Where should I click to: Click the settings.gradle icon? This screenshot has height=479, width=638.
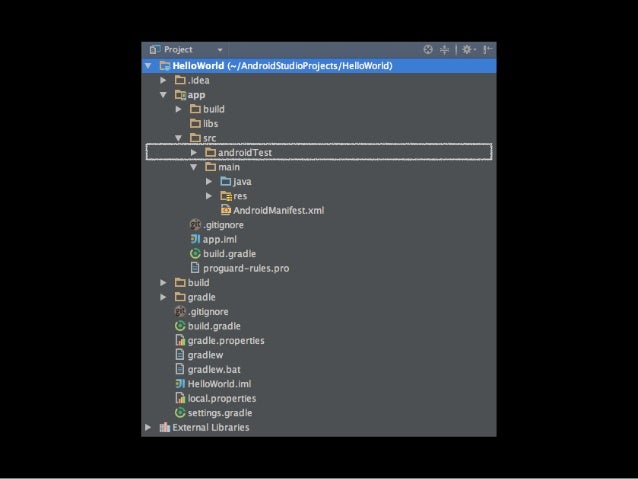pyautogui.click(x=180, y=413)
